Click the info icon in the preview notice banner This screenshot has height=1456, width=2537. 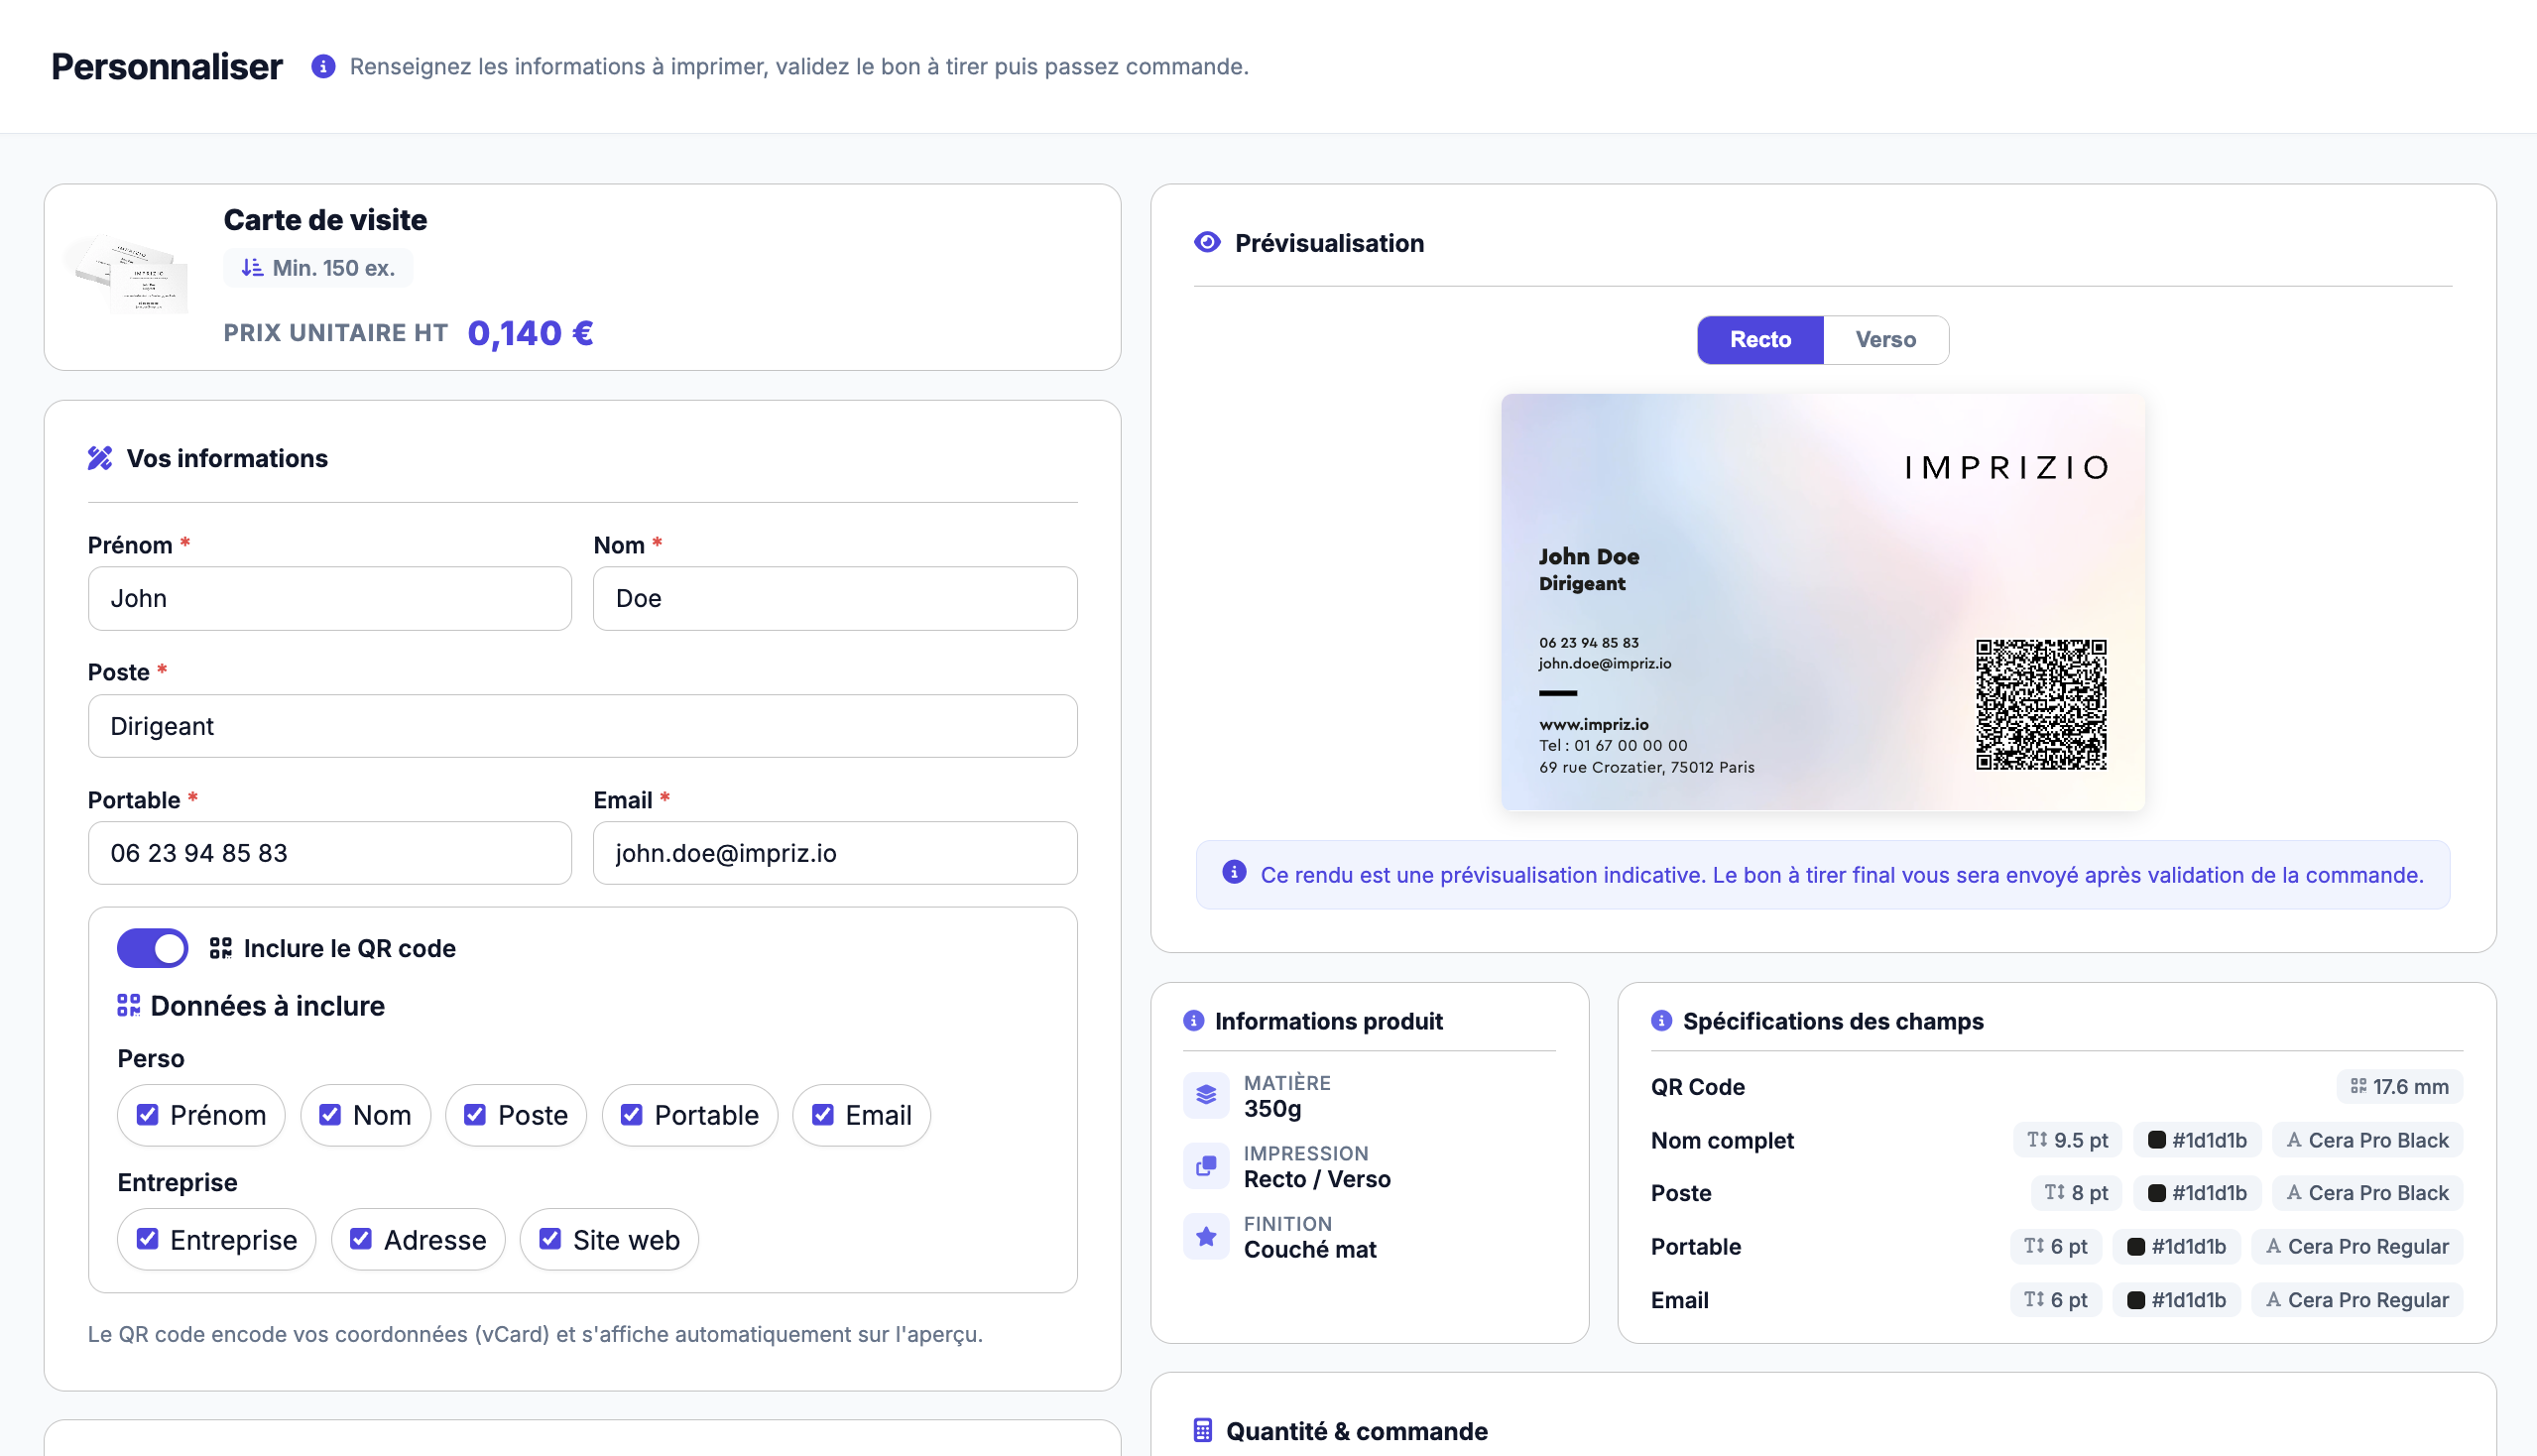(1234, 872)
